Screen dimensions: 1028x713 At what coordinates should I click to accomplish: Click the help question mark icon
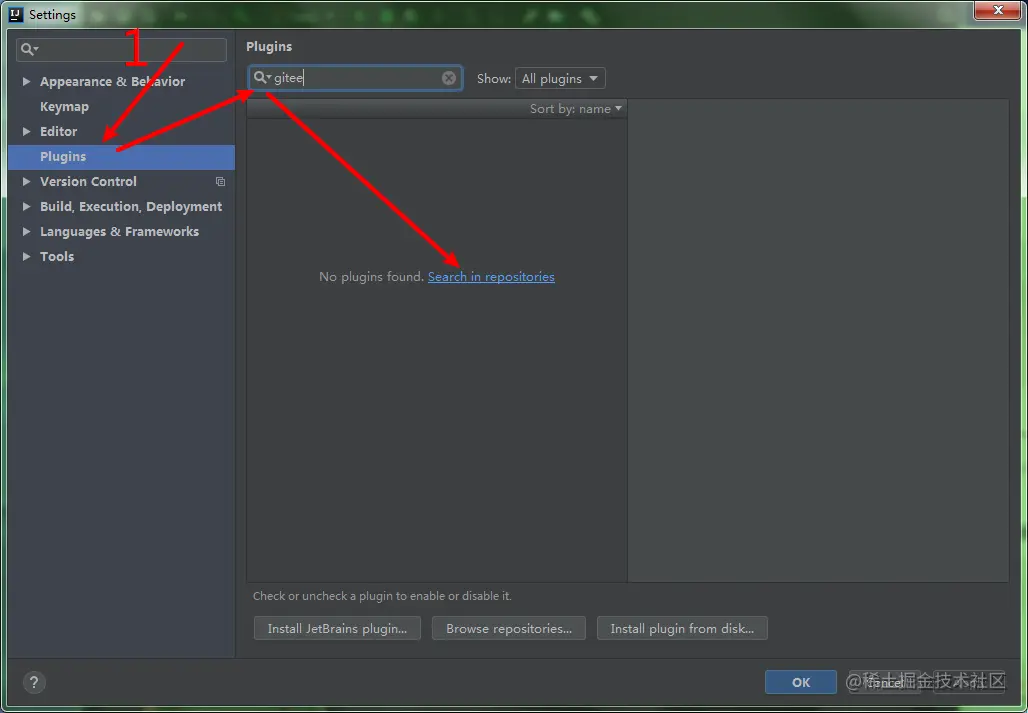pyautogui.click(x=35, y=682)
